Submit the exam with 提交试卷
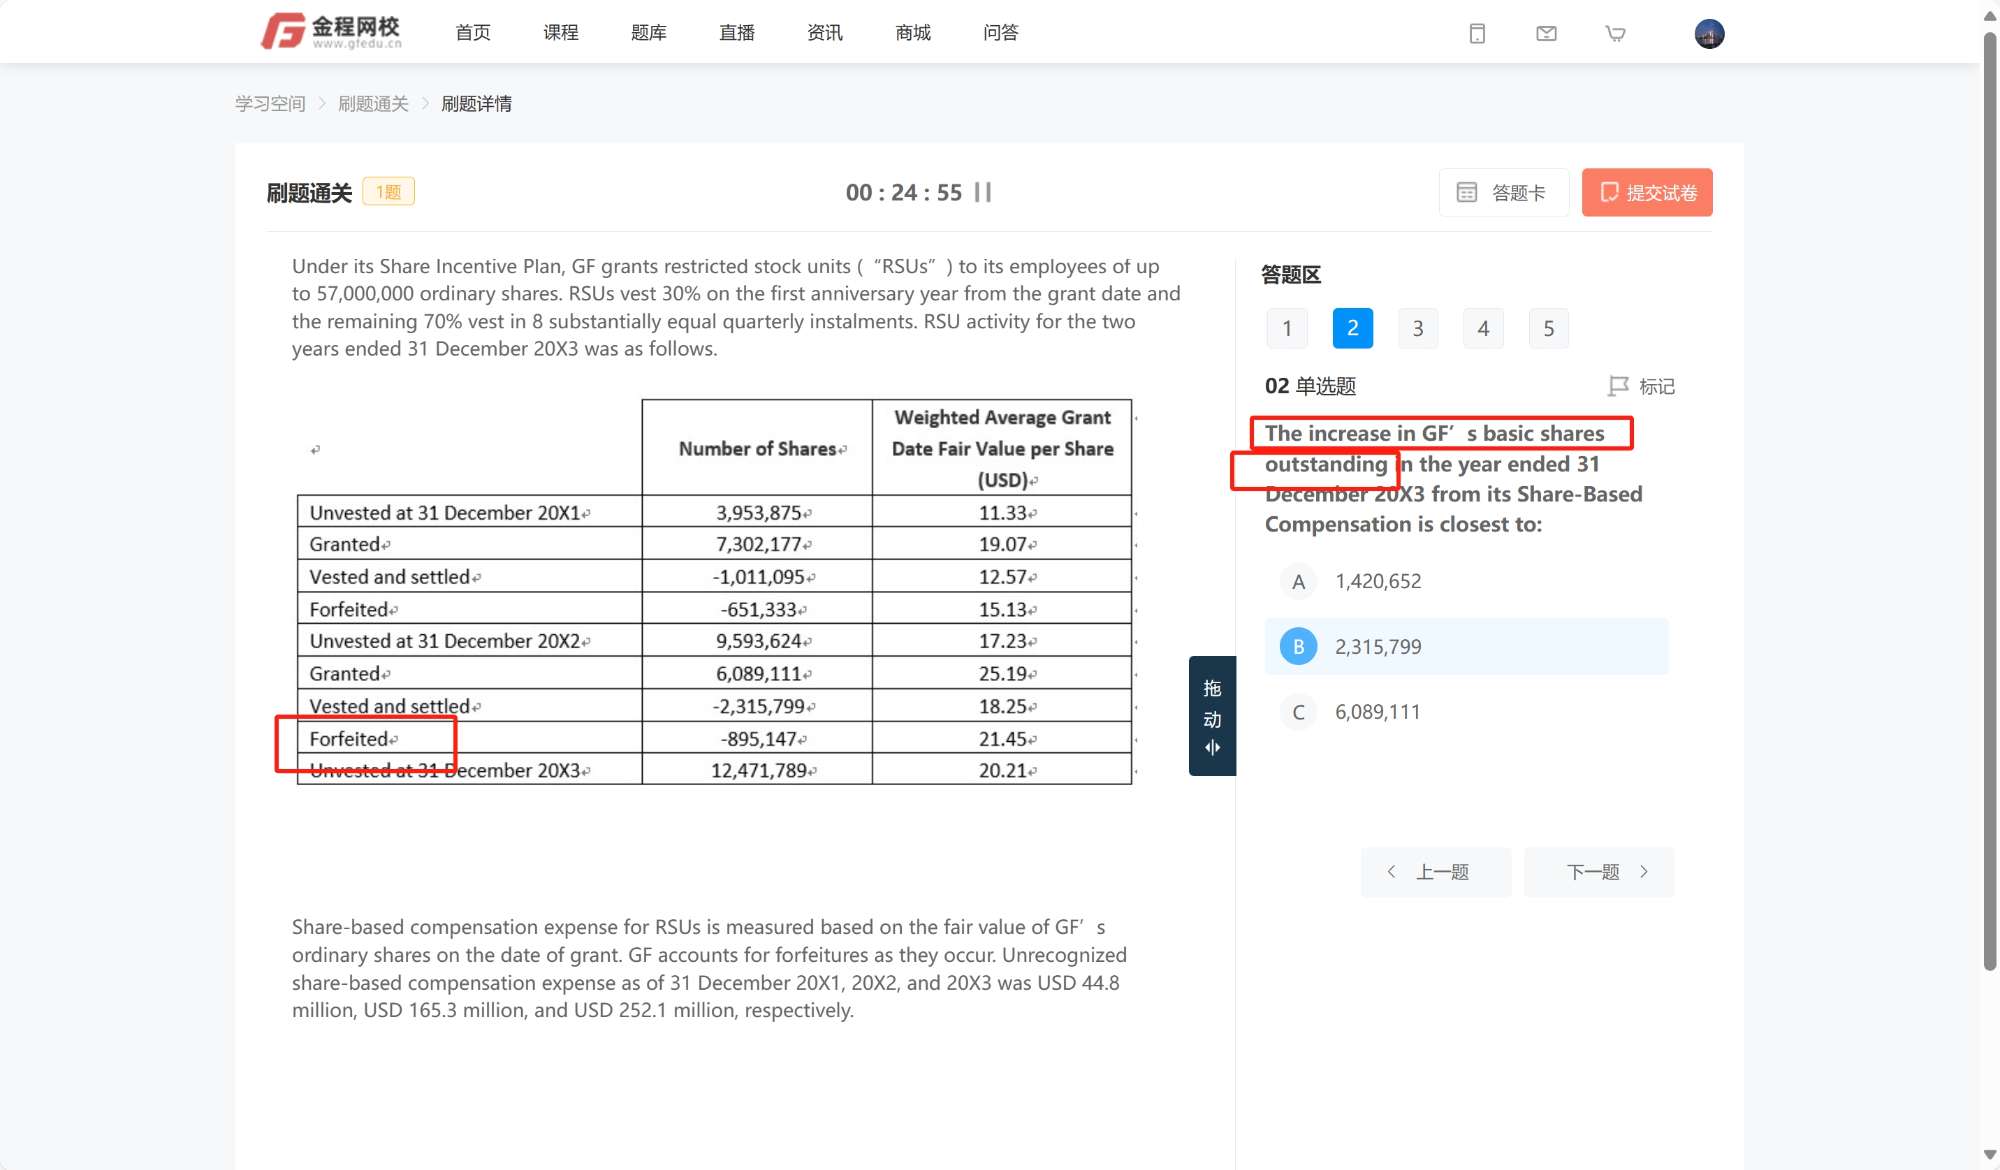The image size is (2000, 1170). pyautogui.click(x=1647, y=192)
